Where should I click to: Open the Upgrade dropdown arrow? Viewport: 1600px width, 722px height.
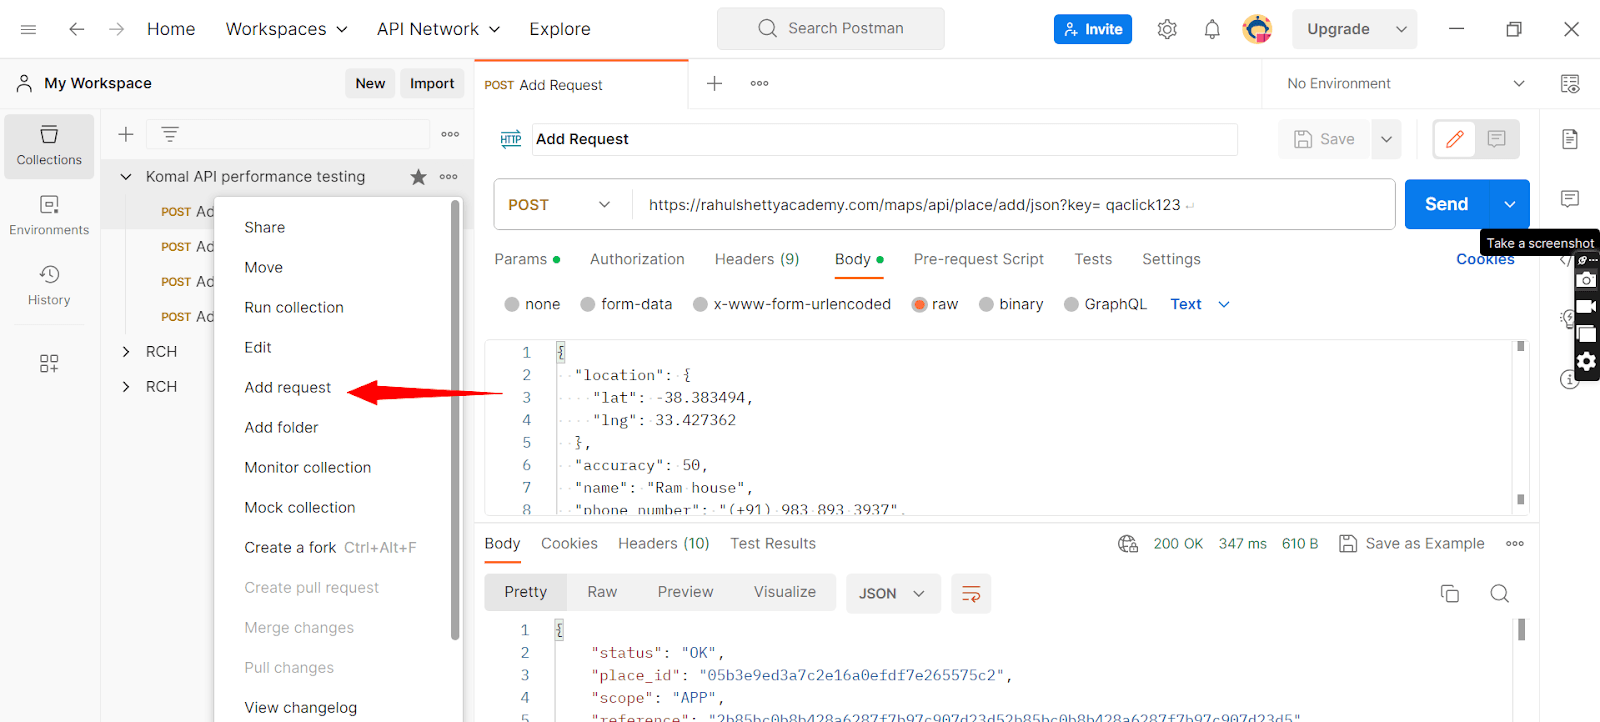[1401, 29]
